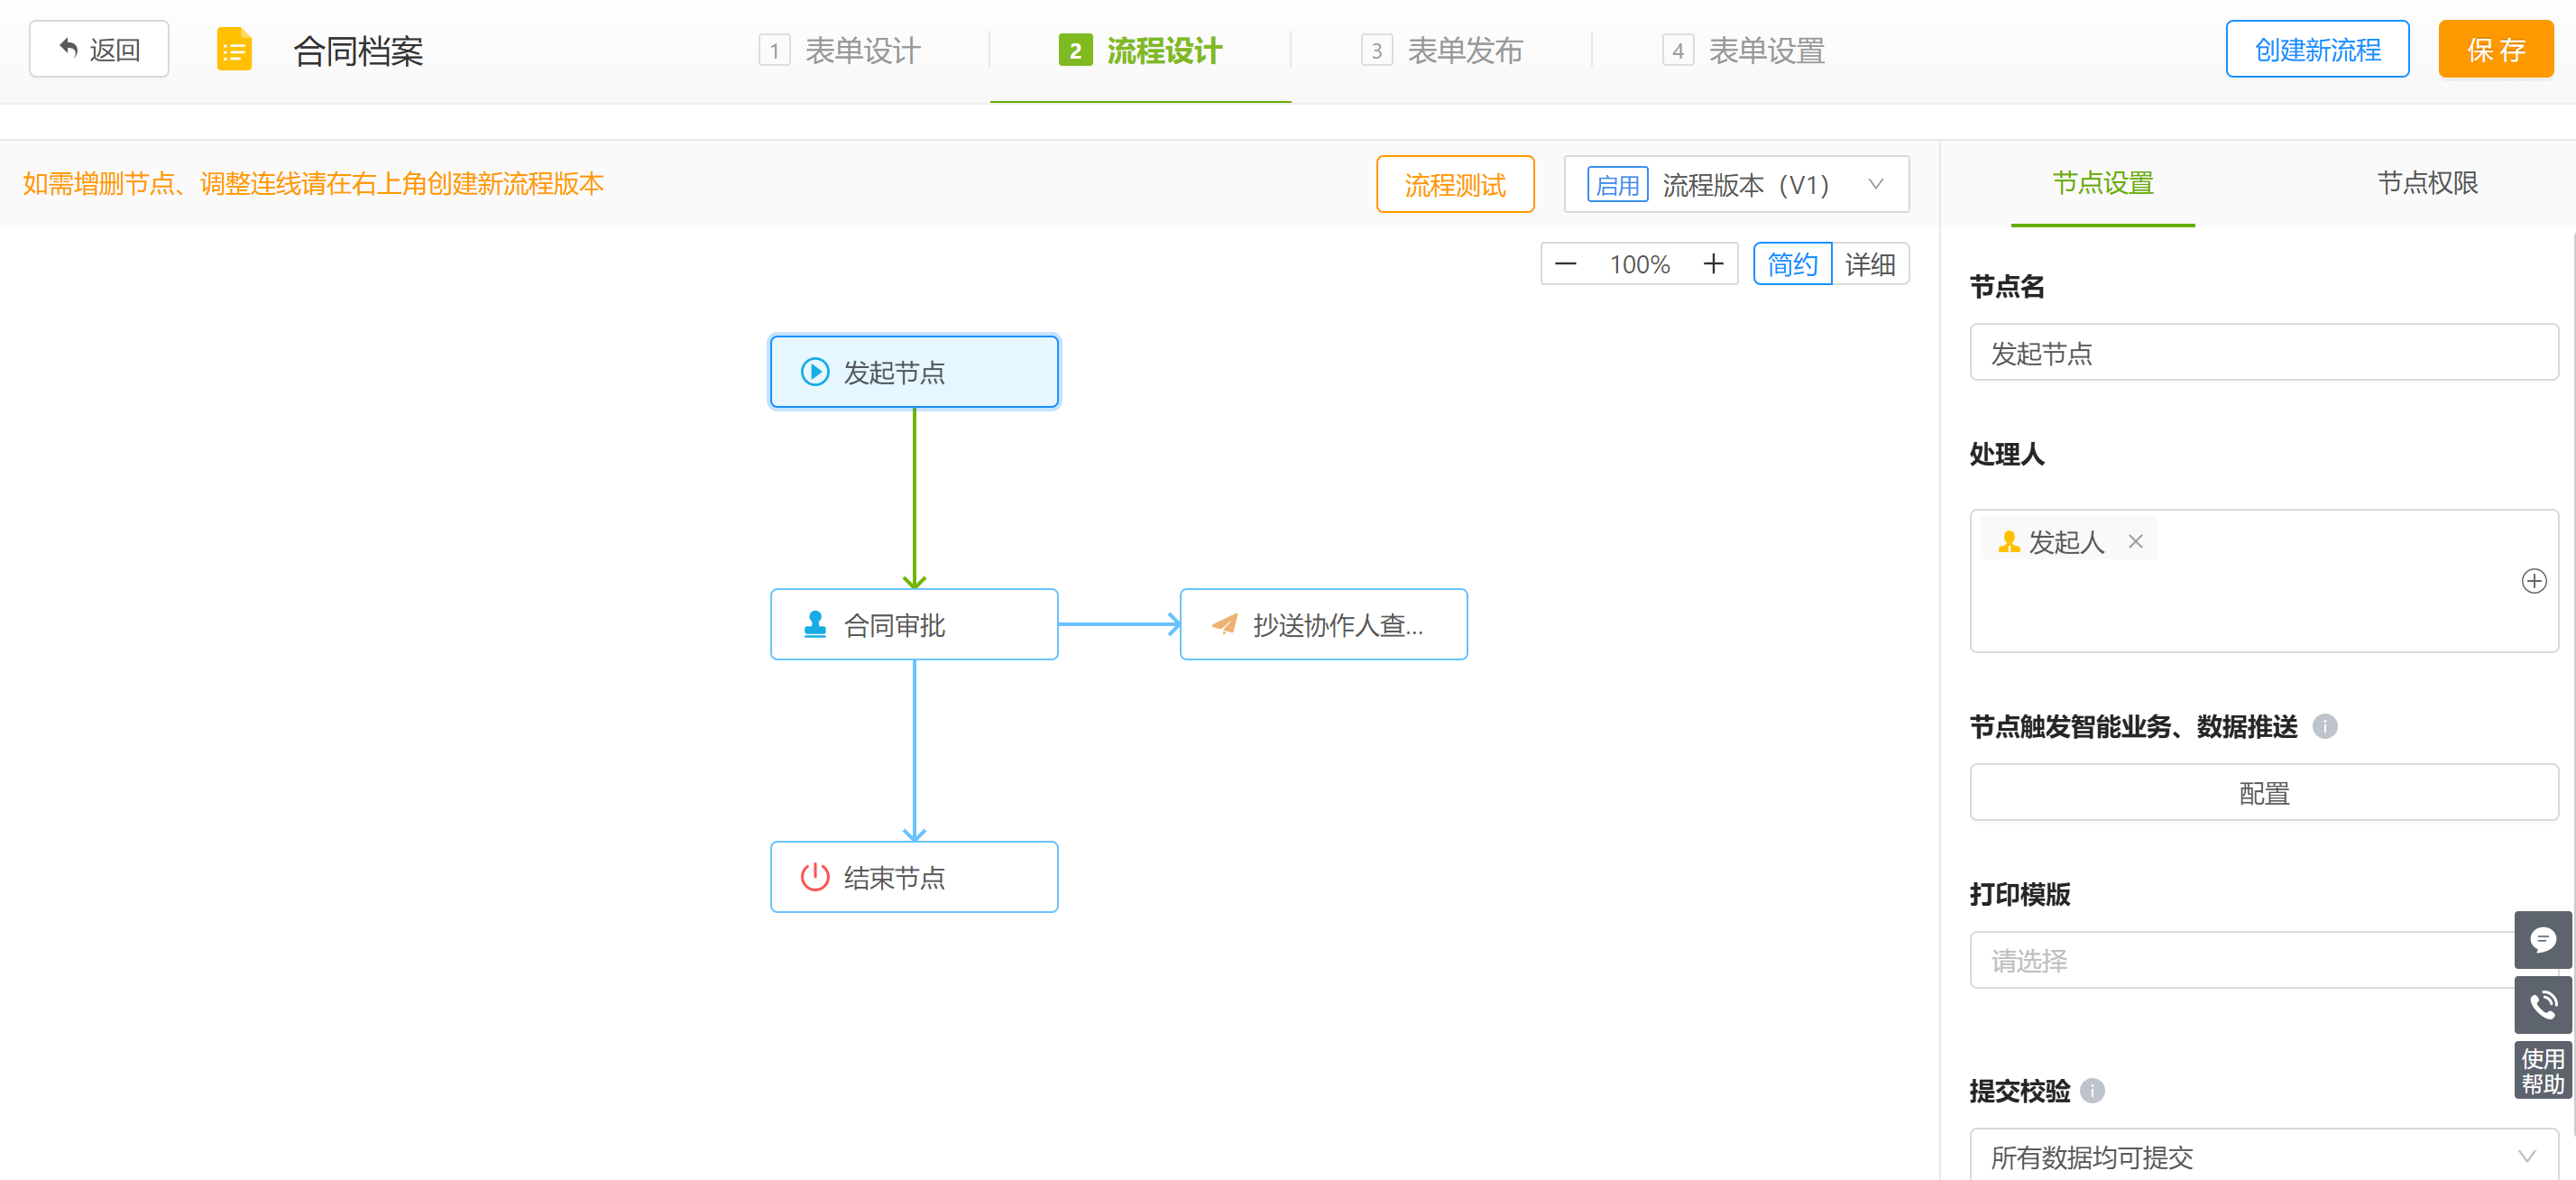Remove the 发起人 handler tag
Image resolution: width=2576 pixels, height=1180 pixels.
pos(2135,541)
